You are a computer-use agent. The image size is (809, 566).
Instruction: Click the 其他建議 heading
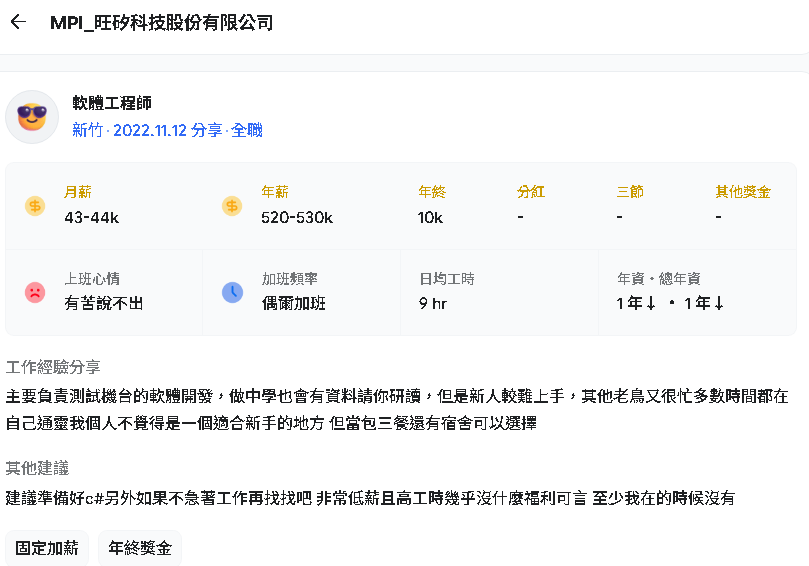(x=37, y=468)
